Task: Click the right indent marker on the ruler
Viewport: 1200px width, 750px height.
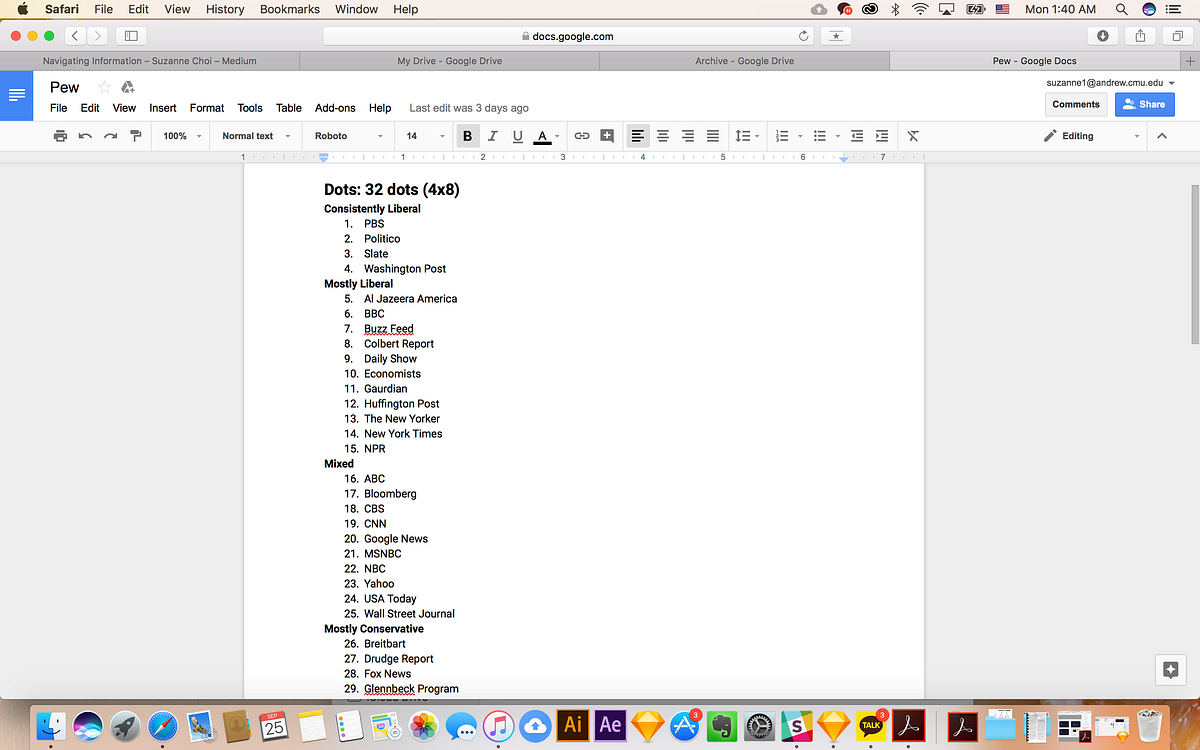Action: pos(844,160)
